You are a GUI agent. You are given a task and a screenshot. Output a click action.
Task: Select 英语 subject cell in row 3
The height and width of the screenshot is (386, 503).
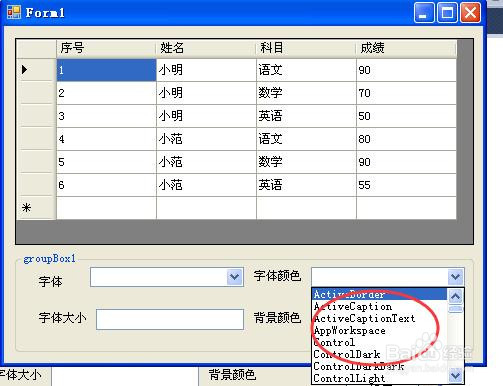tap(306, 116)
